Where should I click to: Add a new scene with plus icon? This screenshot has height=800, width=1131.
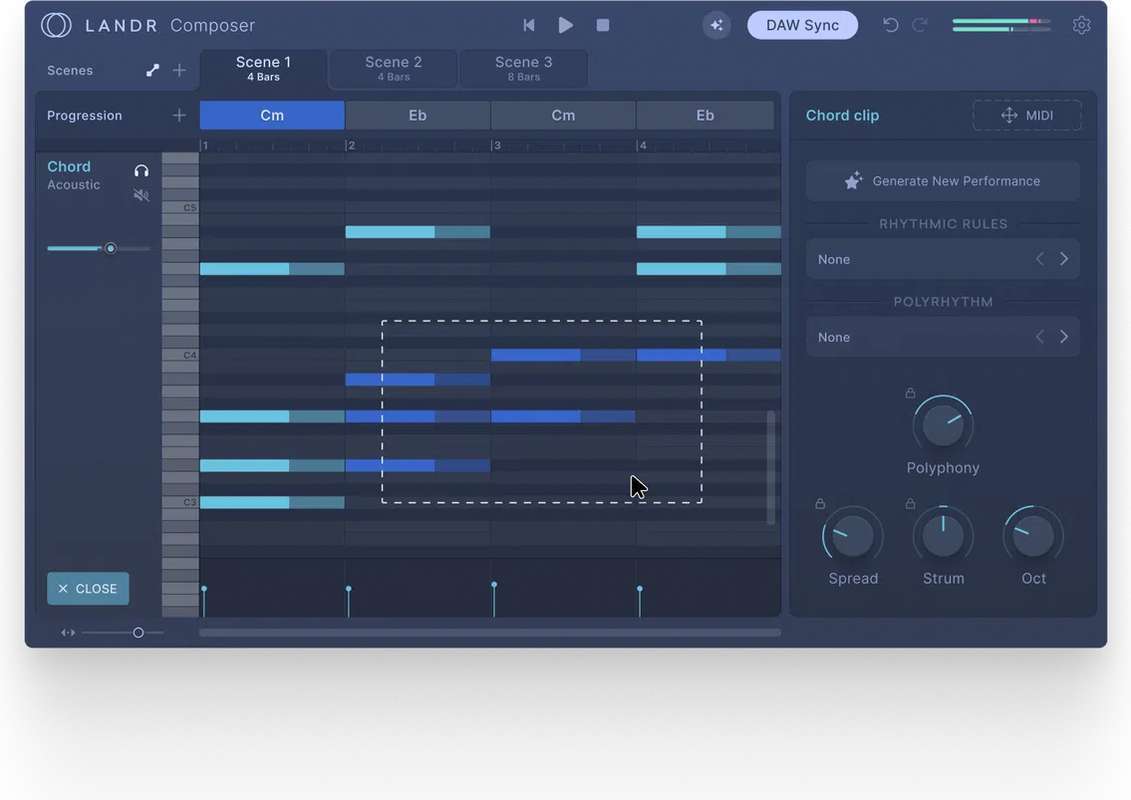[x=179, y=70]
